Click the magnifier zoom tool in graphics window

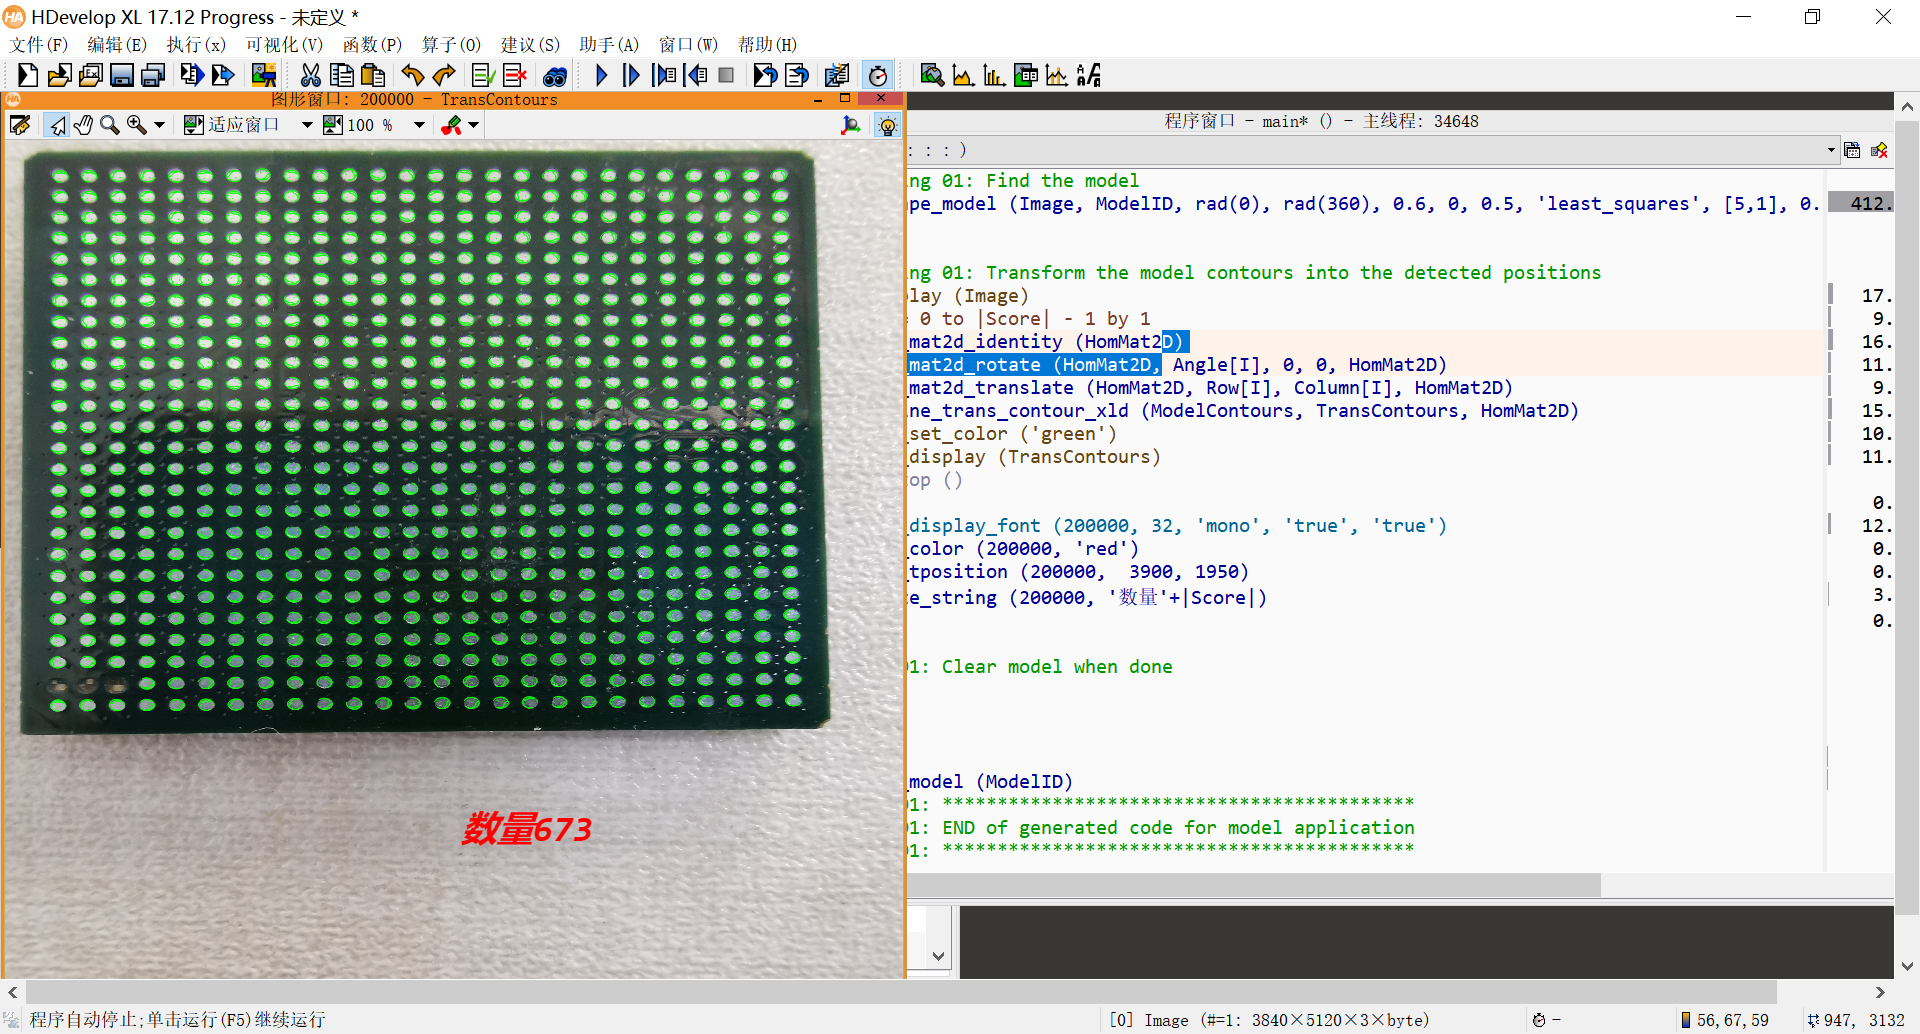tap(109, 125)
